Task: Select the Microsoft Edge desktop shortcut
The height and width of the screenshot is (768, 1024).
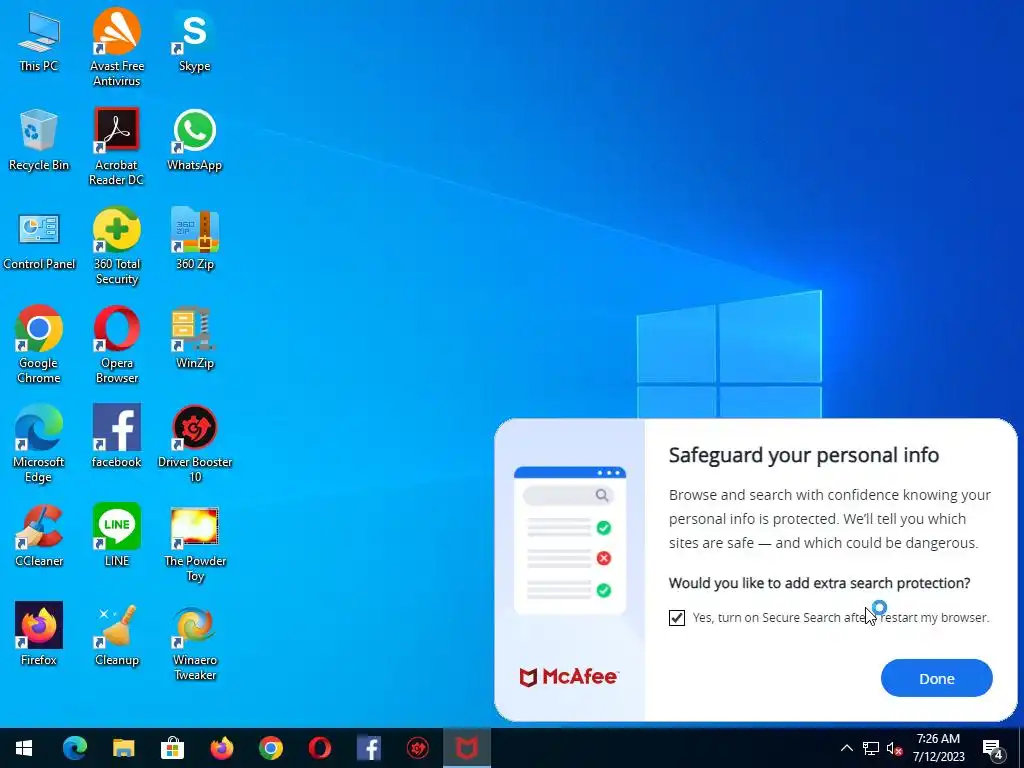Action: tap(39, 444)
